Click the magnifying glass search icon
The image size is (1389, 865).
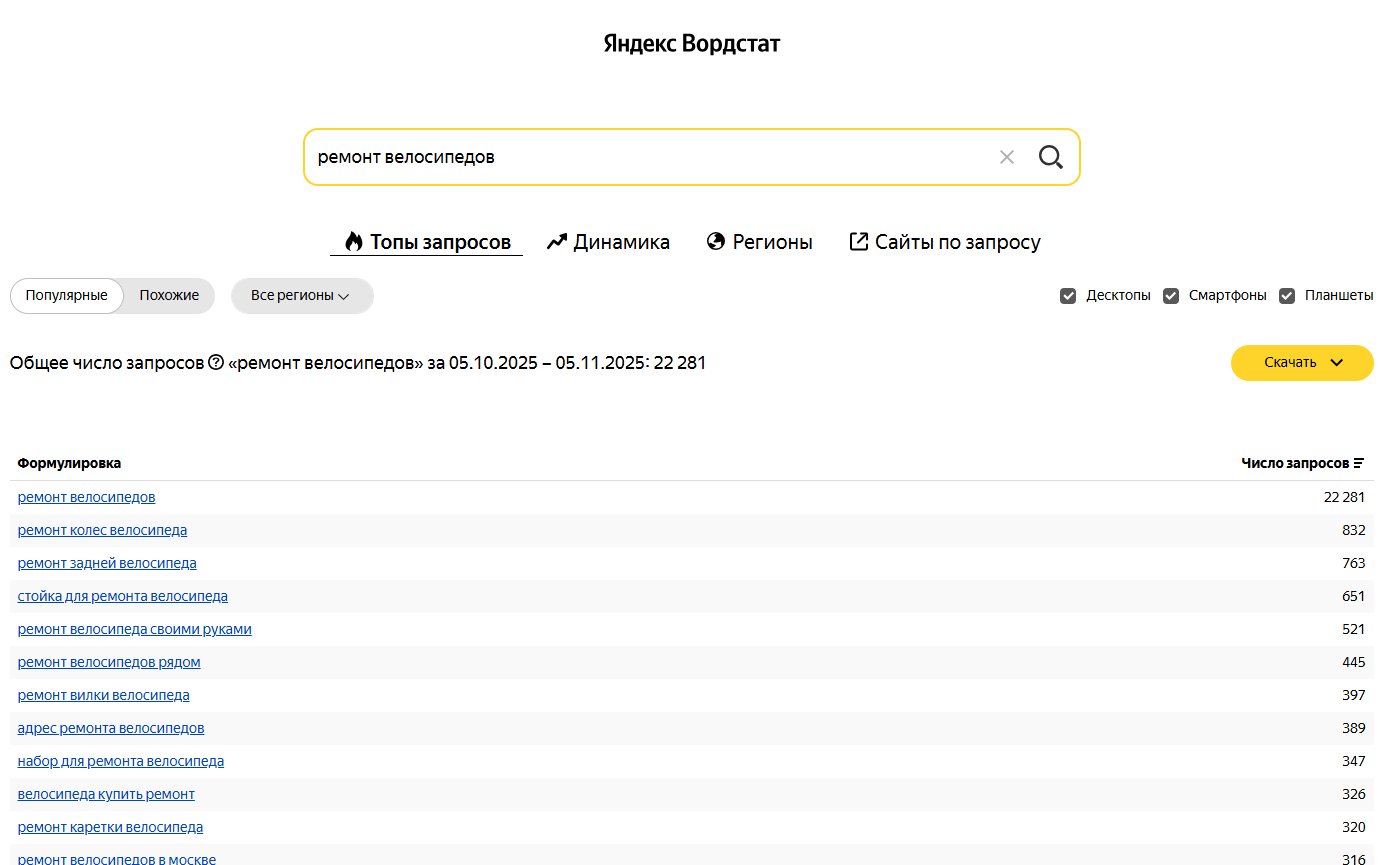pyautogui.click(x=1051, y=157)
